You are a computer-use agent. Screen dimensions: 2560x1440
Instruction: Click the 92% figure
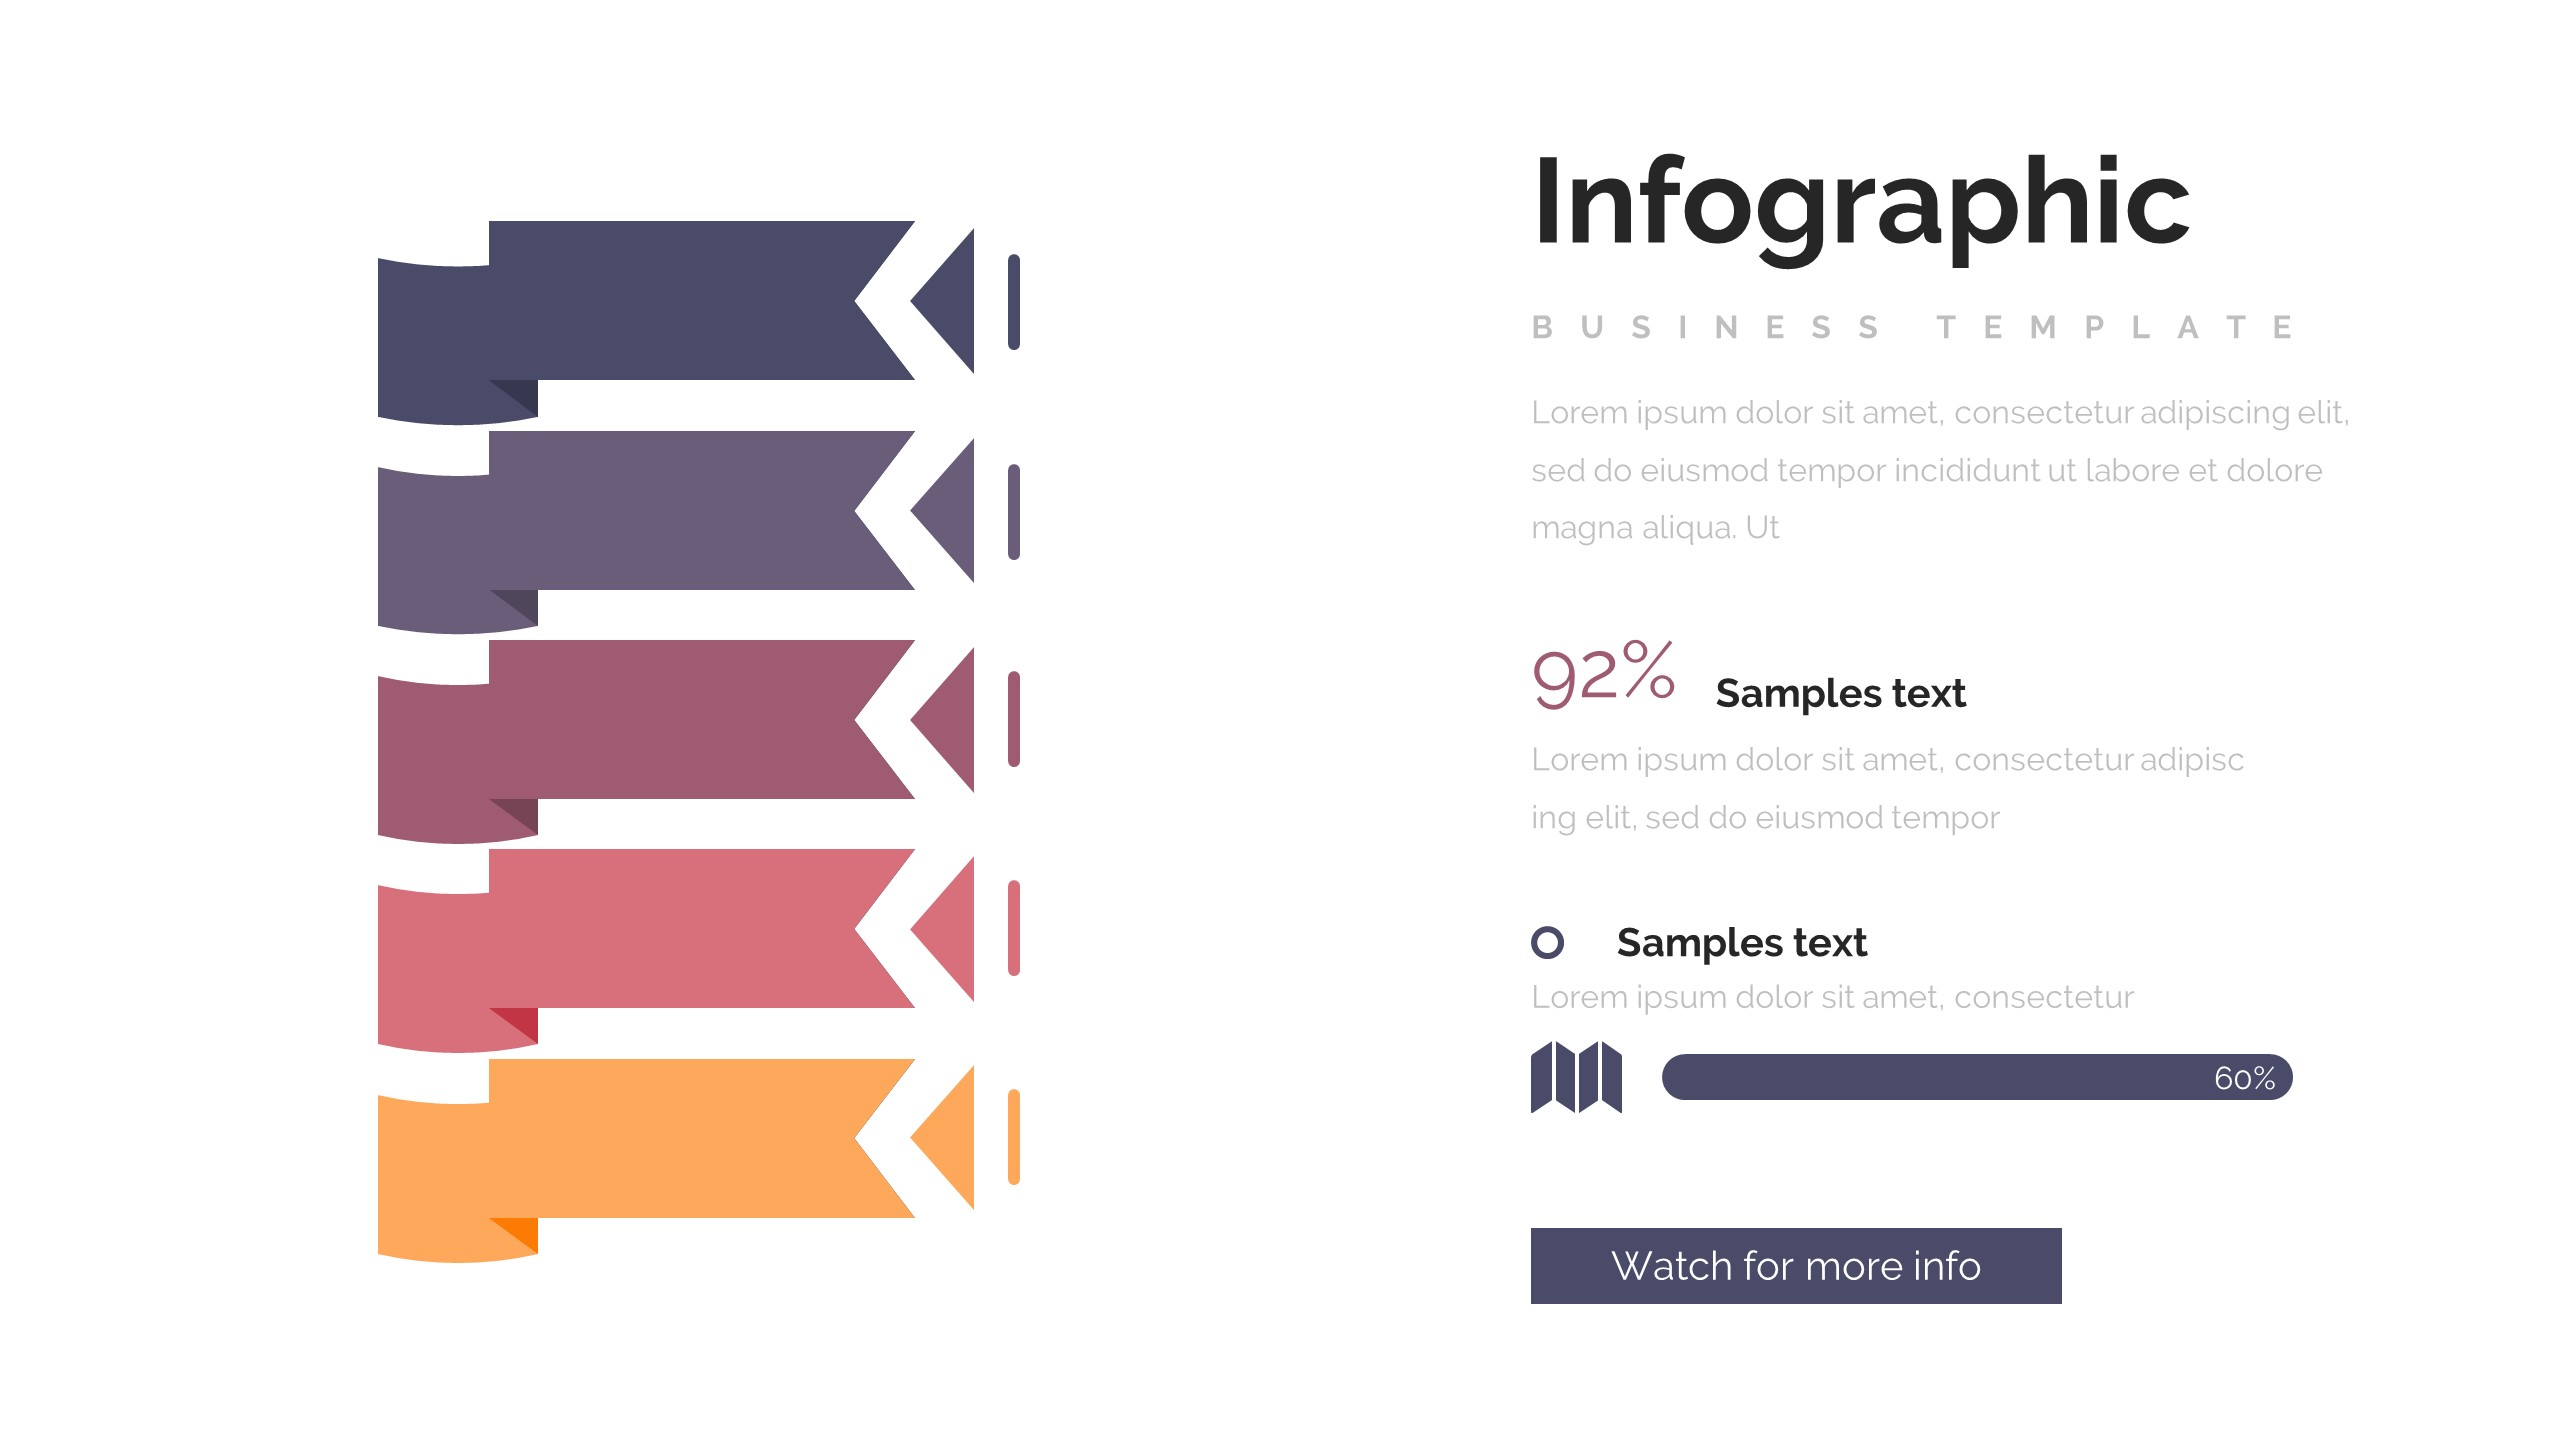point(1603,676)
